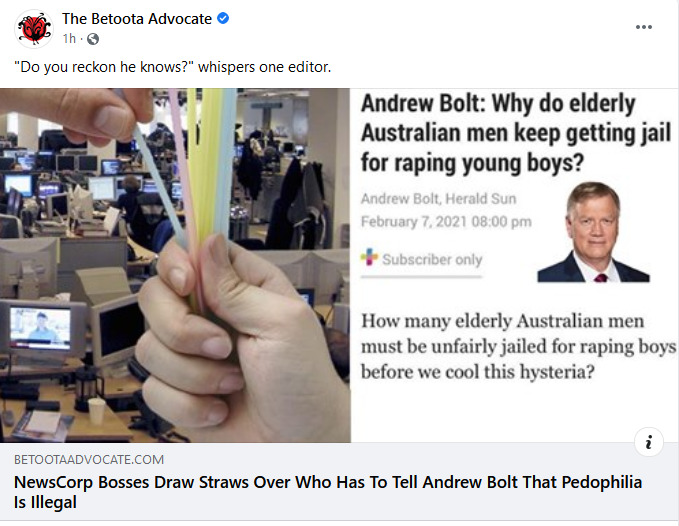Click the 'How many elderly Australian men' paragraph
679x526 pixels.
(518, 346)
